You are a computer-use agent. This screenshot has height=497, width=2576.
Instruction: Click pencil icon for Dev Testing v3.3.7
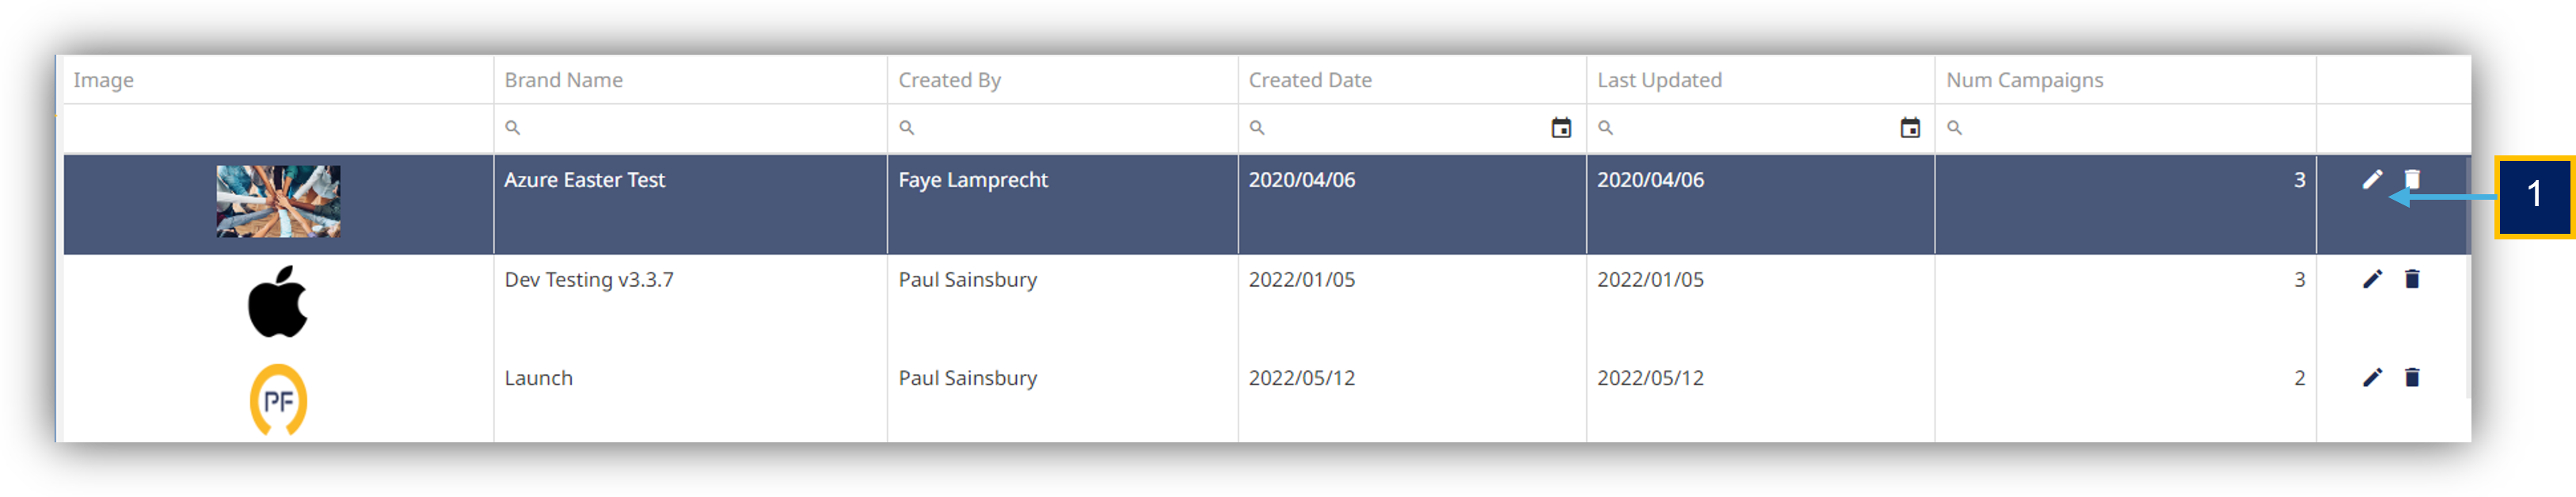[2372, 279]
